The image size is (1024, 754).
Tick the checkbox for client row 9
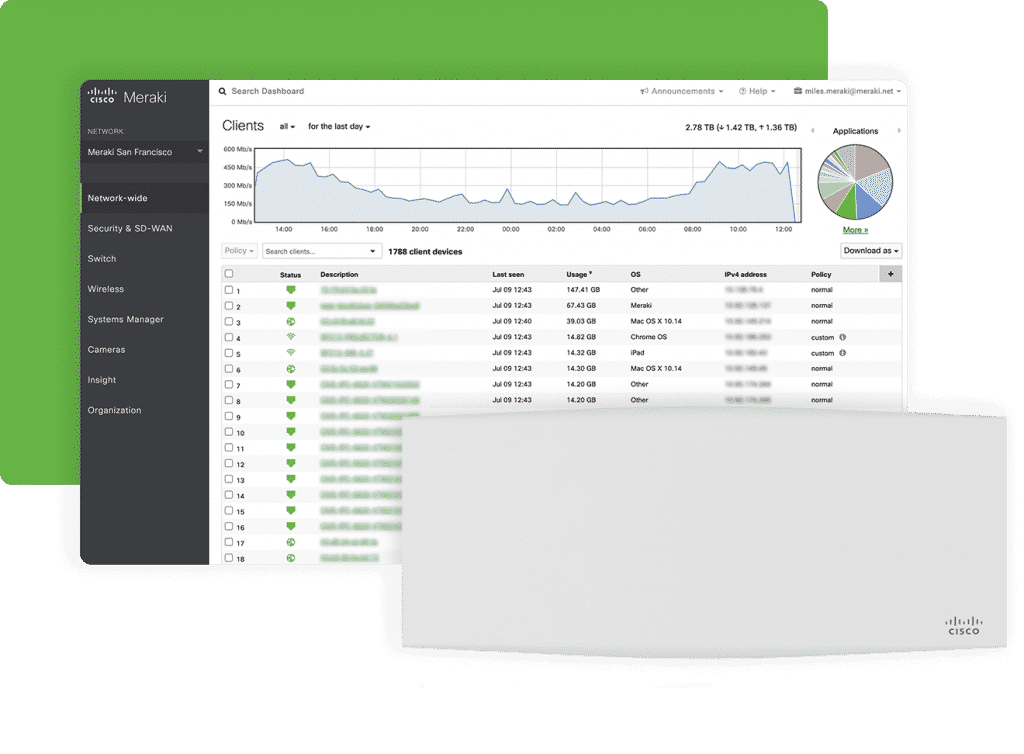point(229,416)
